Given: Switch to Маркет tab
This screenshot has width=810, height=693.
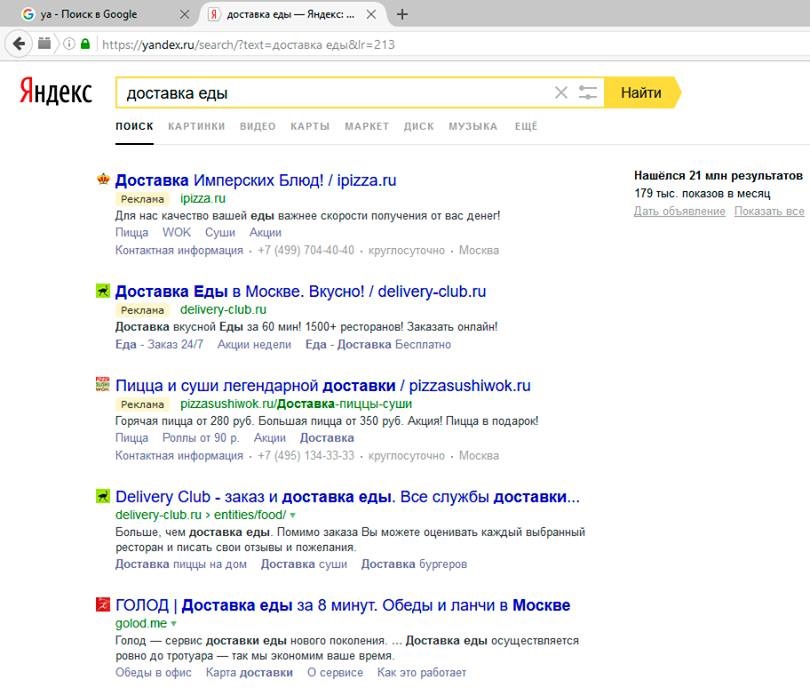Looking at the screenshot, I should point(367,127).
